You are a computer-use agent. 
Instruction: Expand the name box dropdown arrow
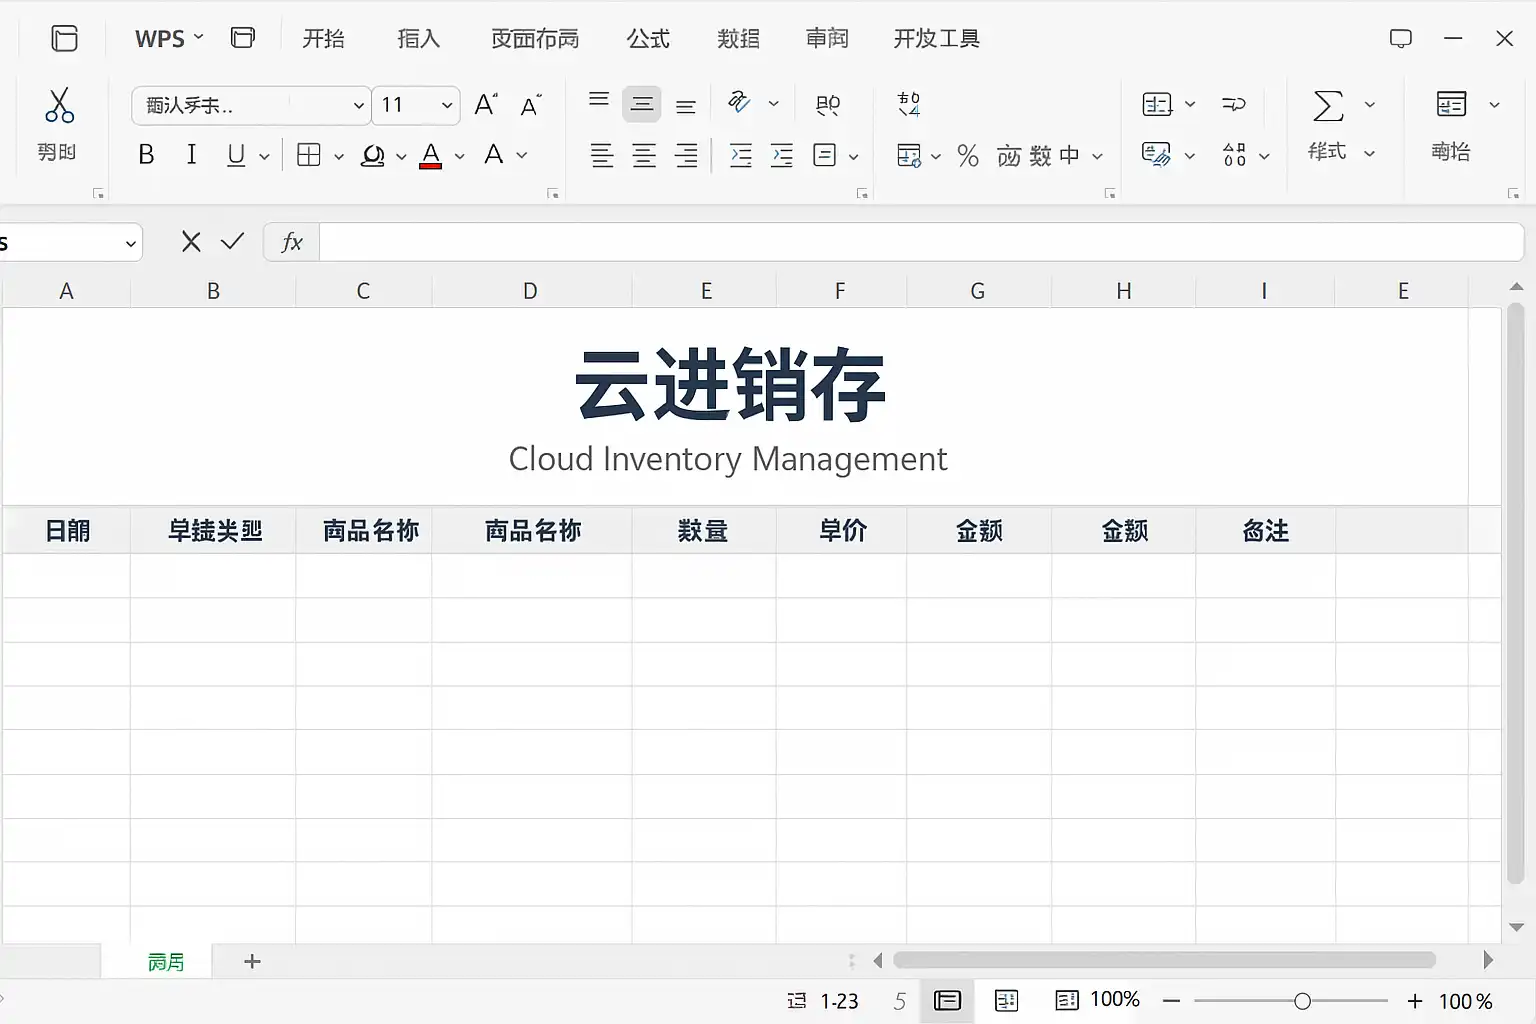pyautogui.click(x=130, y=243)
